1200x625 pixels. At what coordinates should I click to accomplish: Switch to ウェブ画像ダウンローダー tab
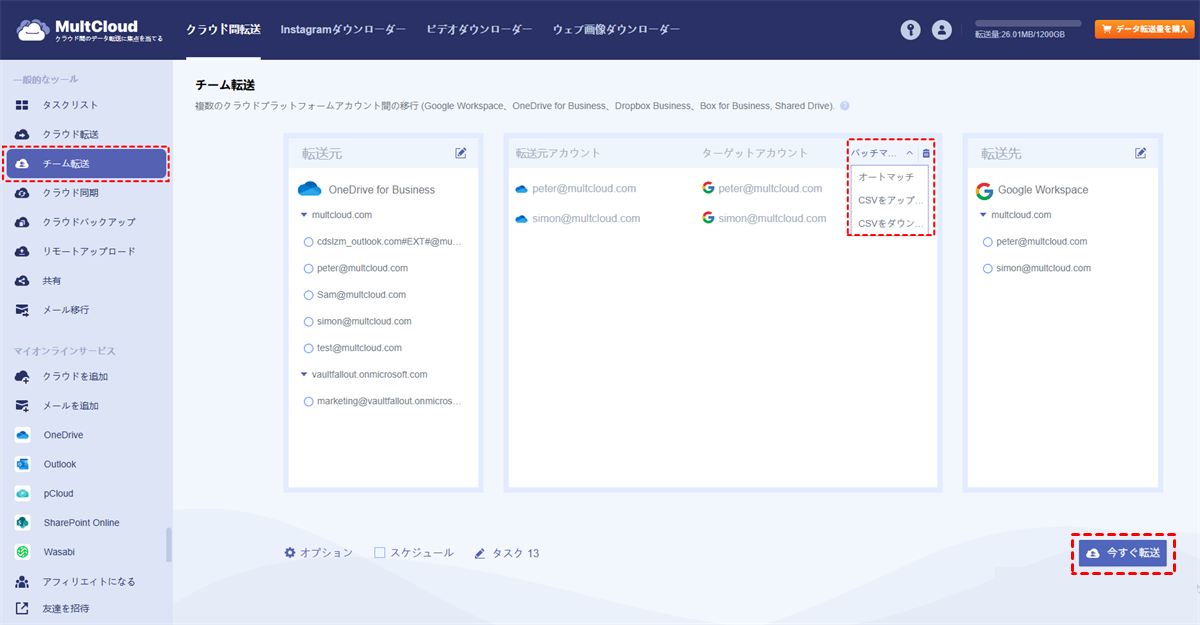point(616,30)
